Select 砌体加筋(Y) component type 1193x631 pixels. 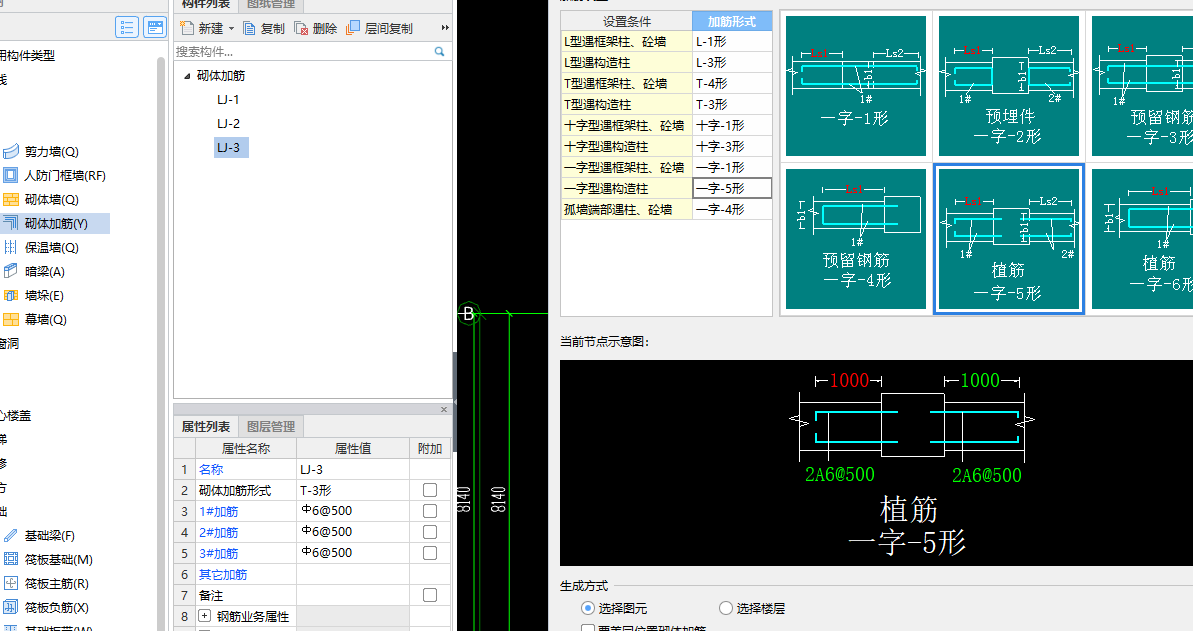(56, 223)
